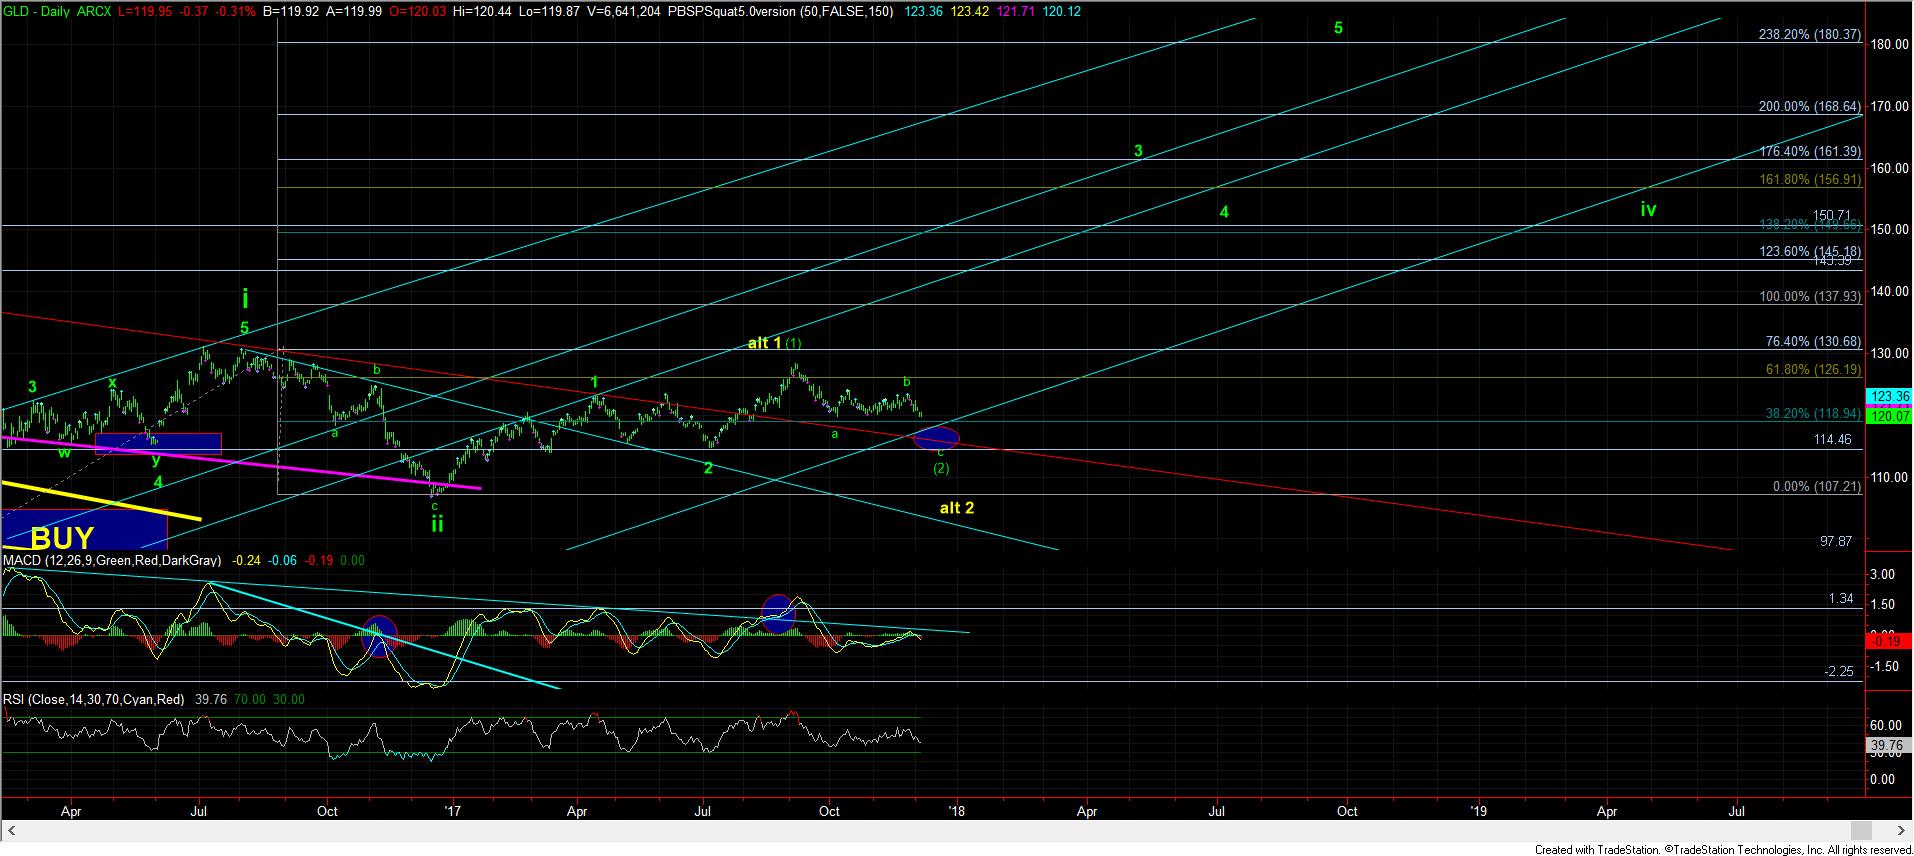
Task: Click the '17 year marker on time axis
Action: click(454, 811)
